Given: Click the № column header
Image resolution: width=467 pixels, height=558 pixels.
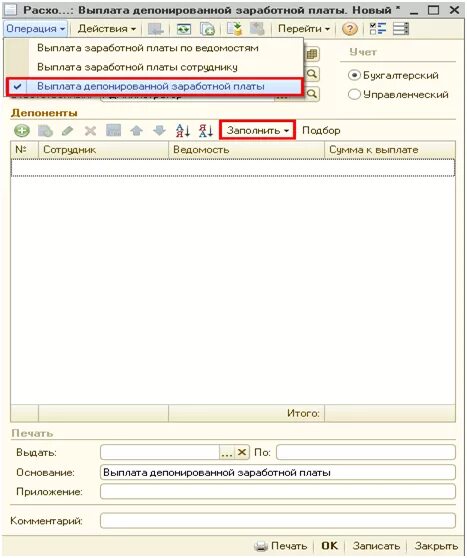Looking at the screenshot, I should pos(25,150).
